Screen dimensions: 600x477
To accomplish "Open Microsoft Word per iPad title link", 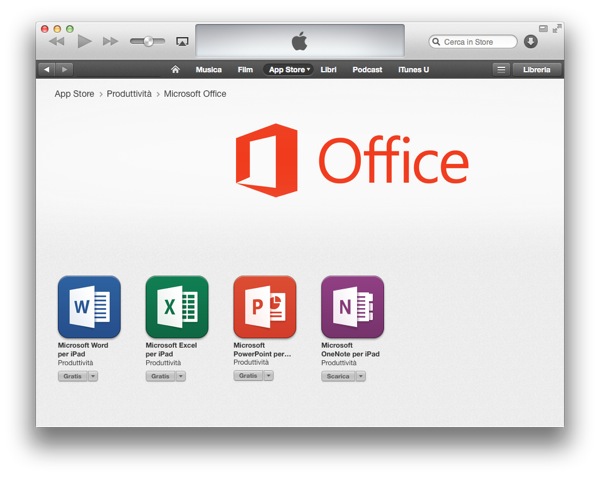I will [83, 350].
